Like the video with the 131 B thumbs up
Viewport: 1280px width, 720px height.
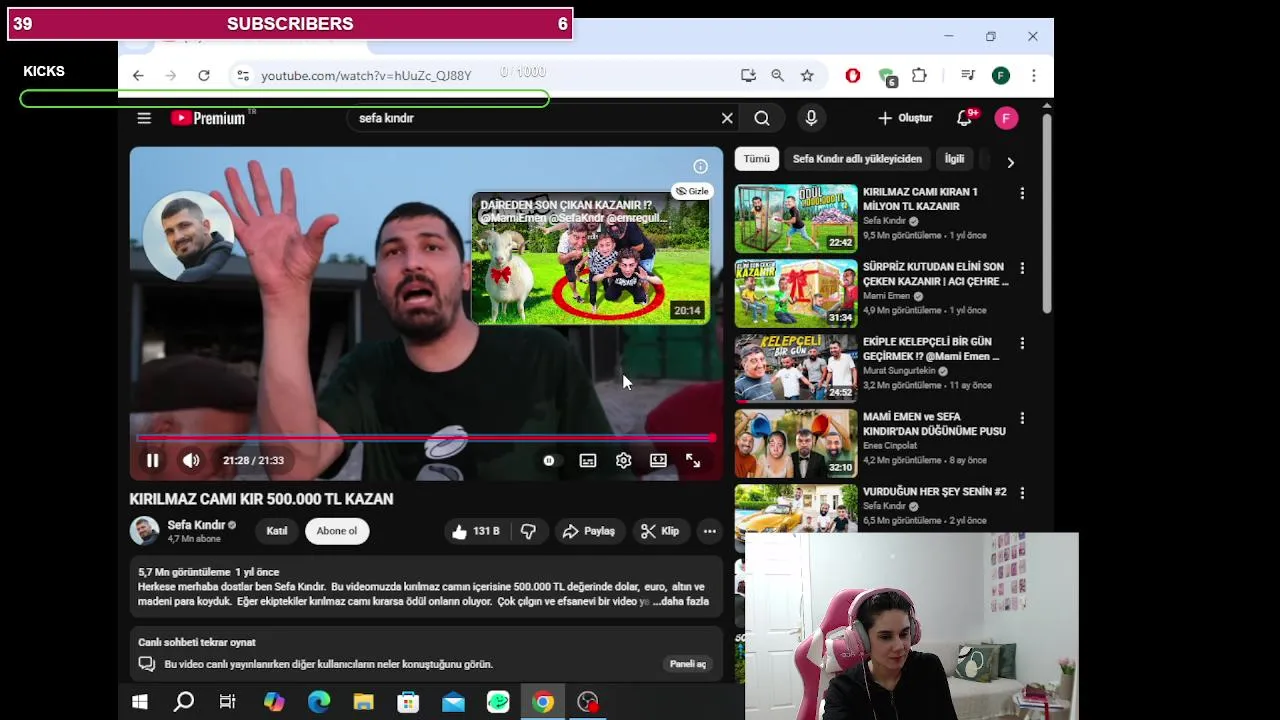coord(475,531)
